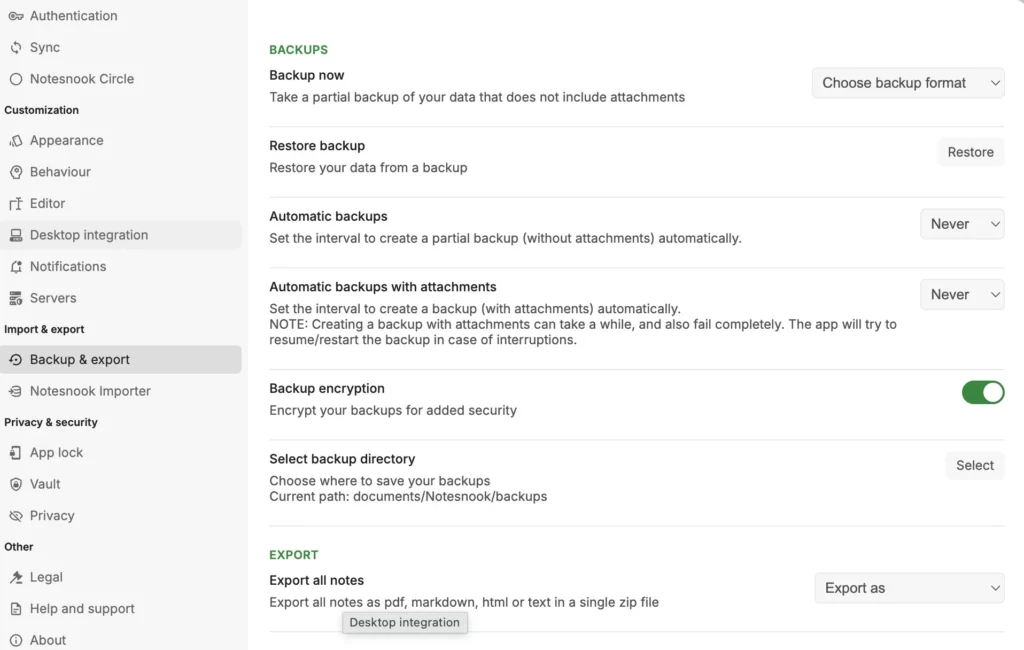Select Editor settings item
This screenshot has width=1024, height=650.
pos(121,203)
